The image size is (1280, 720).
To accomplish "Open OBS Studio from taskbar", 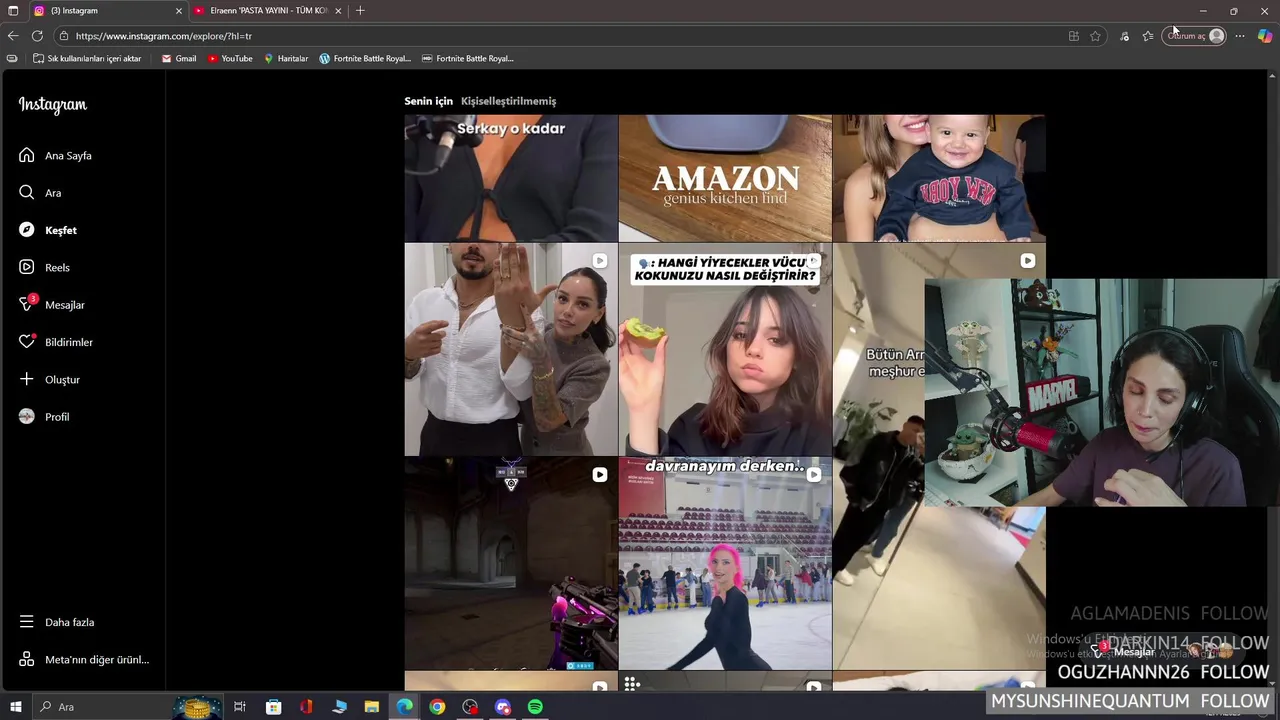I will click(470, 707).
